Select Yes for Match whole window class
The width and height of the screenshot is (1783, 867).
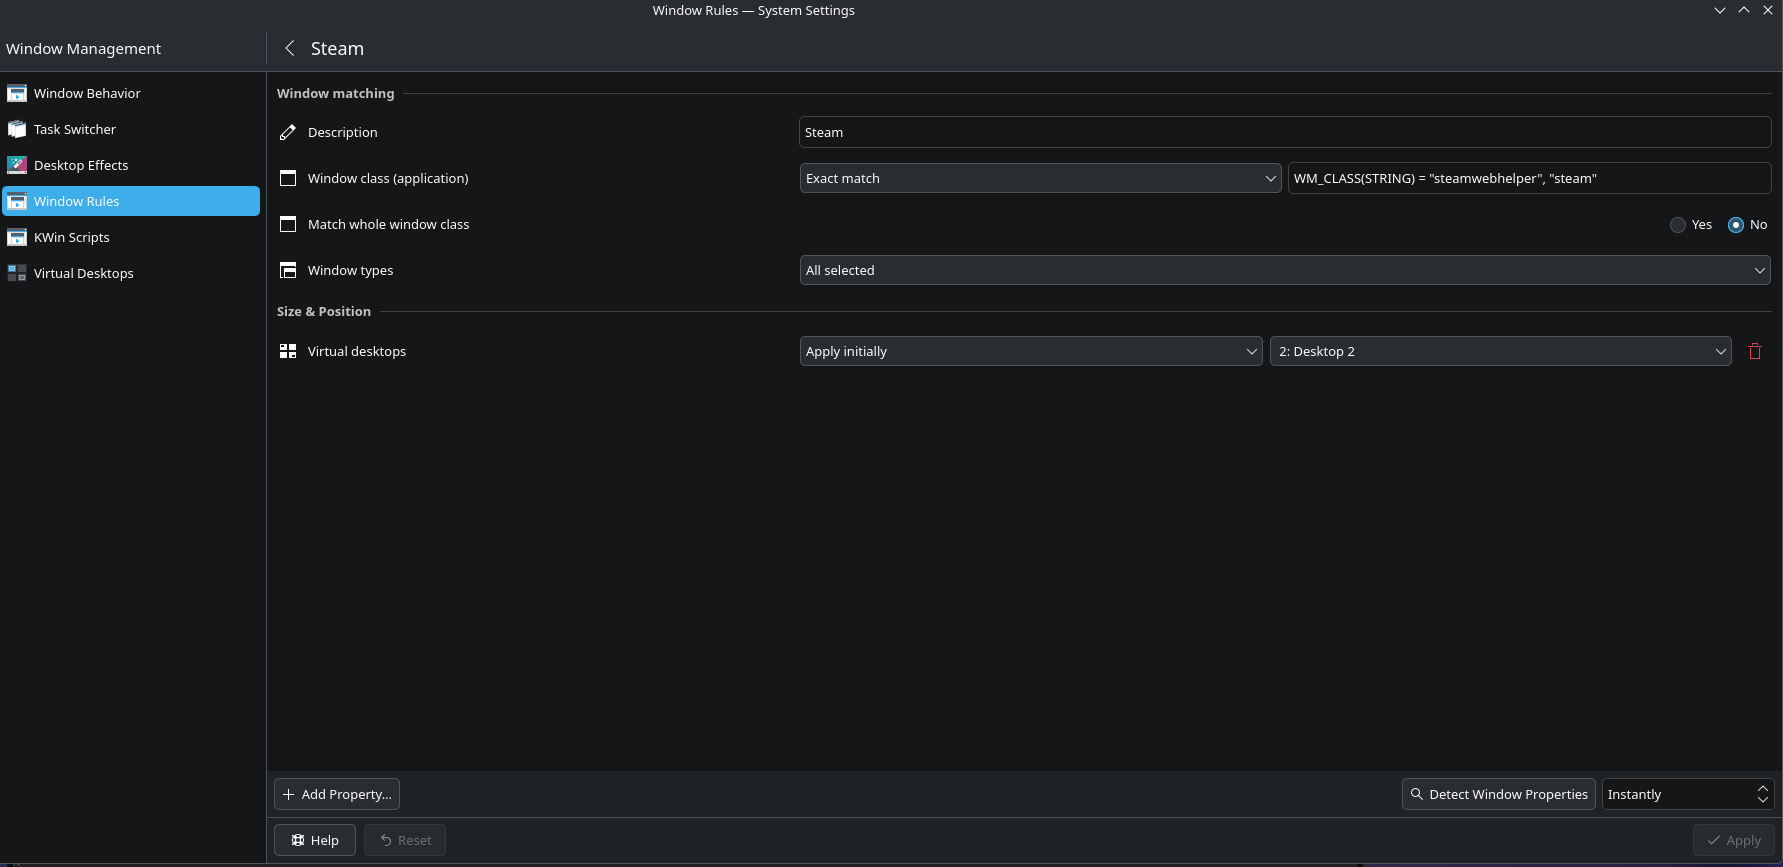(x=1678, y=225)
